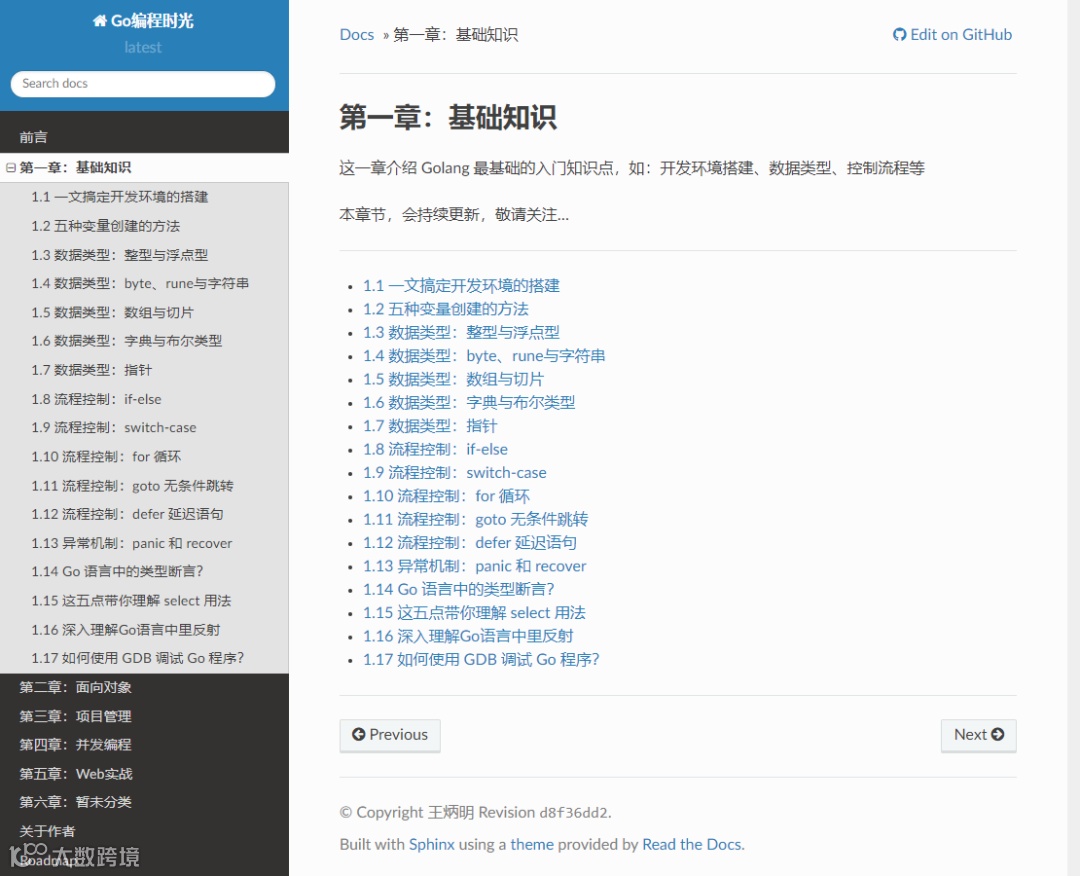Collapse the 第一章：基础知识 section in sidebar
Viewport: 1080px width, 876px height.
tap(9, 166)
